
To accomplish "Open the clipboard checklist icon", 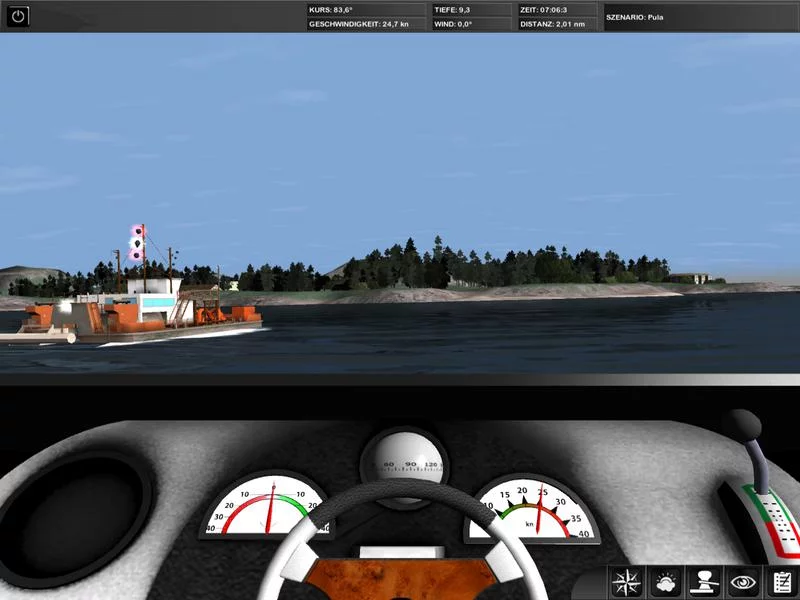I will tap(783, 582).
